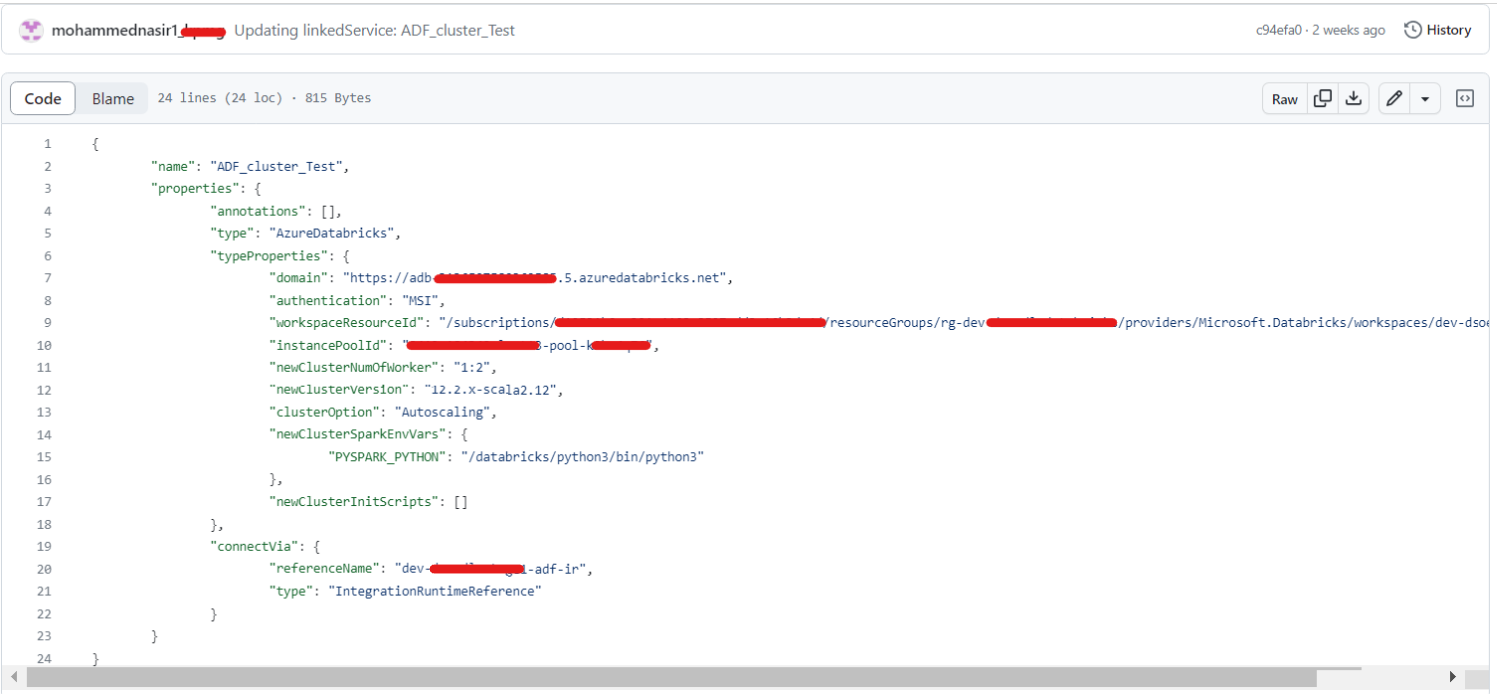Screen dimensions: 1497x694
Task: Open the symbols panel icon
Action: tap(1464, 99)
